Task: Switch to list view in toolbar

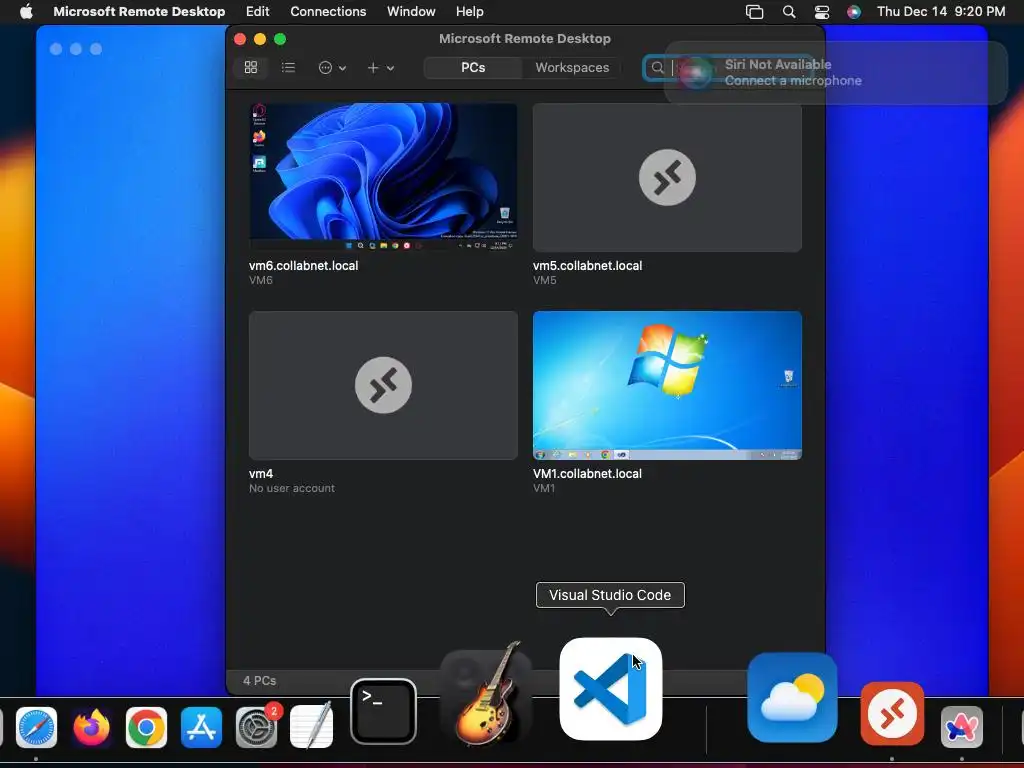Action: [288, 67]
